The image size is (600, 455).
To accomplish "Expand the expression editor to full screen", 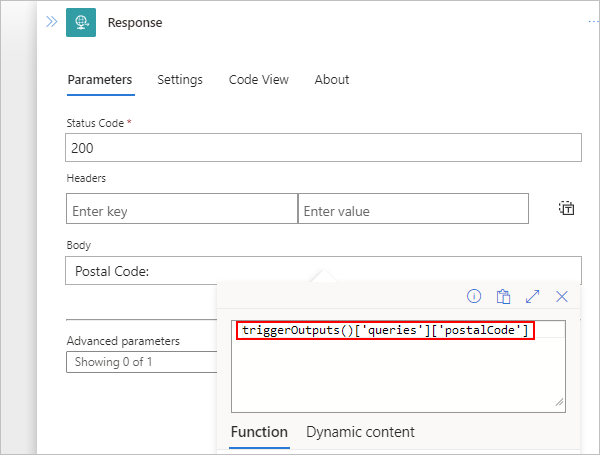I will 533,296.
